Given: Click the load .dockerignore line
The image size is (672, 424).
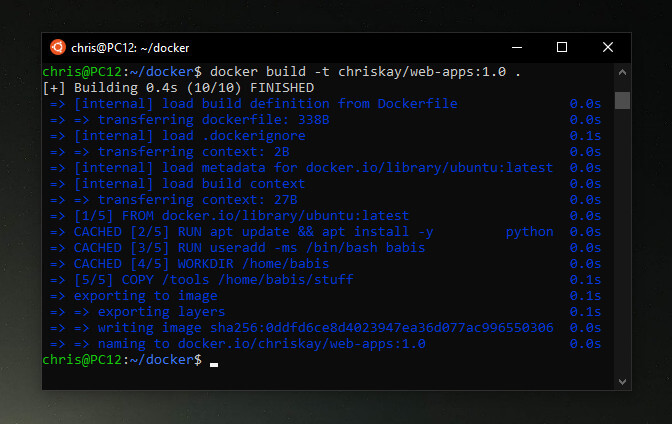Looking at the screenshot, I should click(x=325, y=136).
